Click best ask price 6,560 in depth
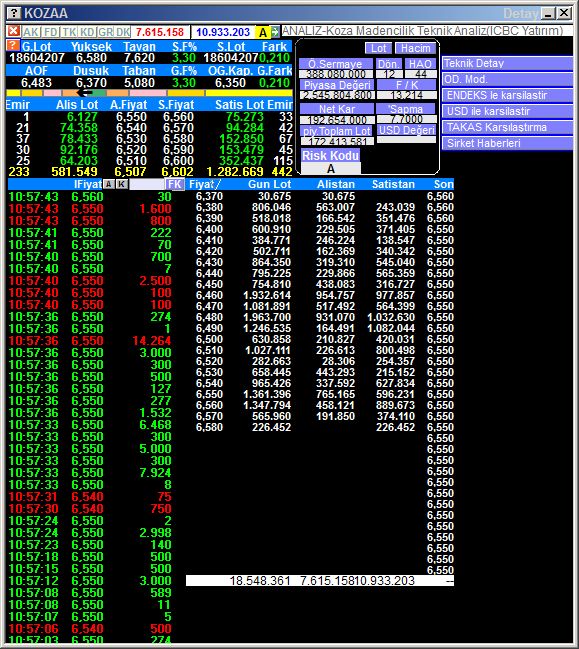 178,117
